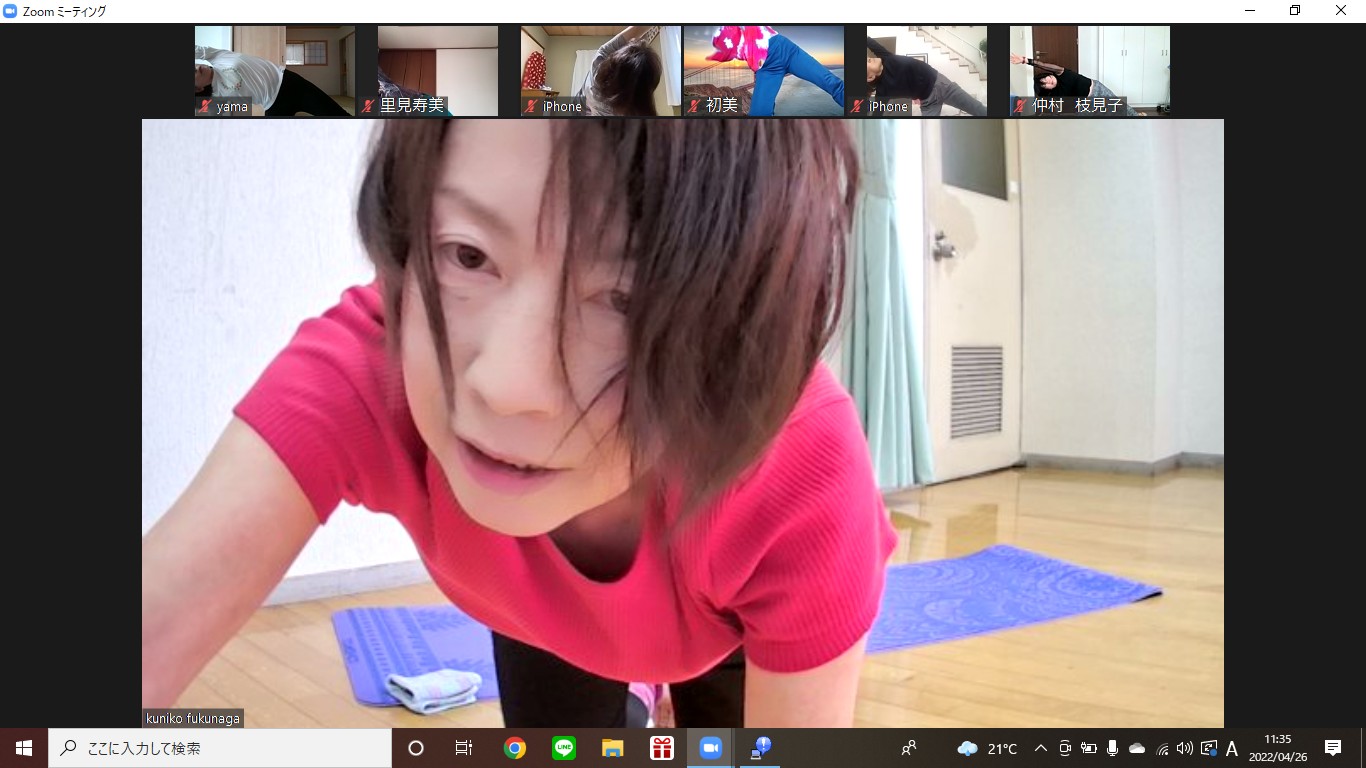
Task: Open the Wi-Fi network tray icon
Action: click(1162, 748)
